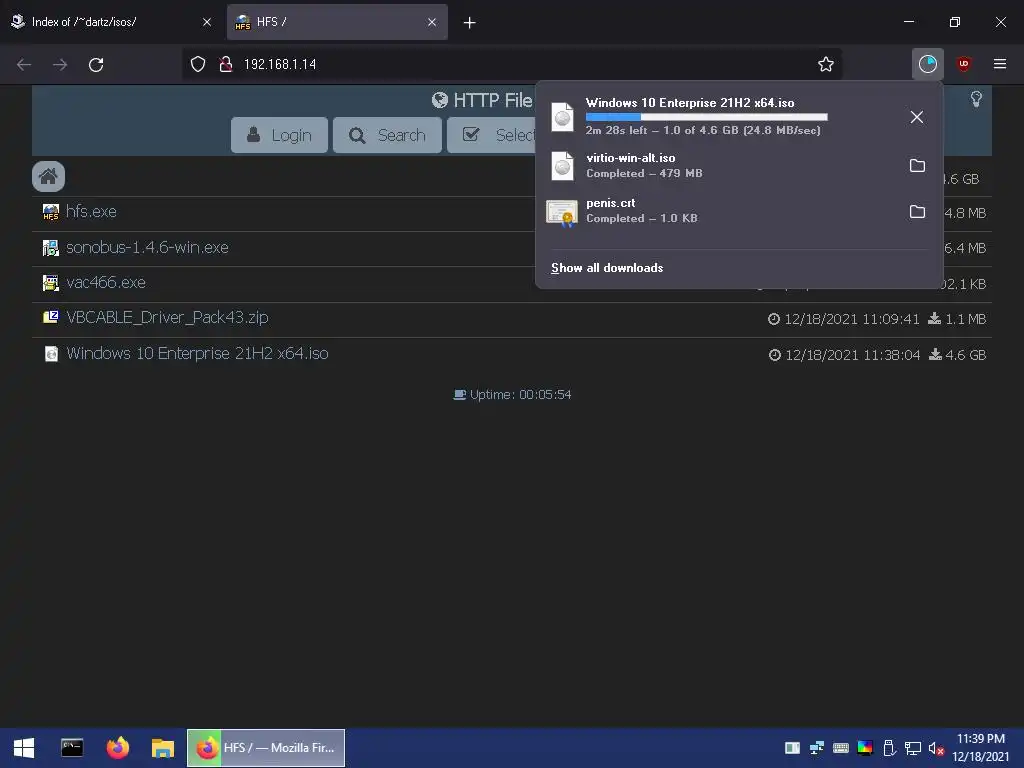
Task: Open containing folder for virtio-win-alt.iso
Action: pos(918,166)
